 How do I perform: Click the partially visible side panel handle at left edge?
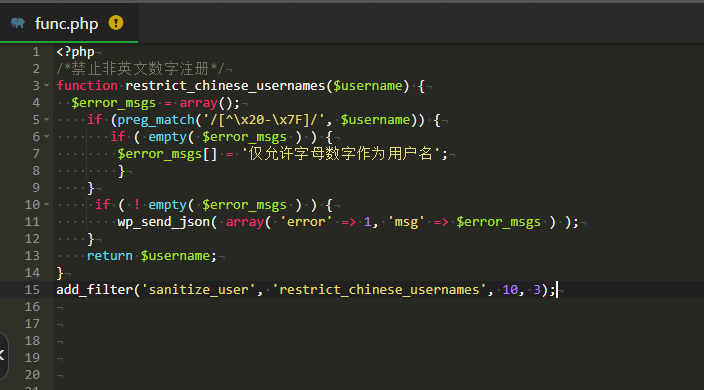pyautogui.click(x=4, y=355)
